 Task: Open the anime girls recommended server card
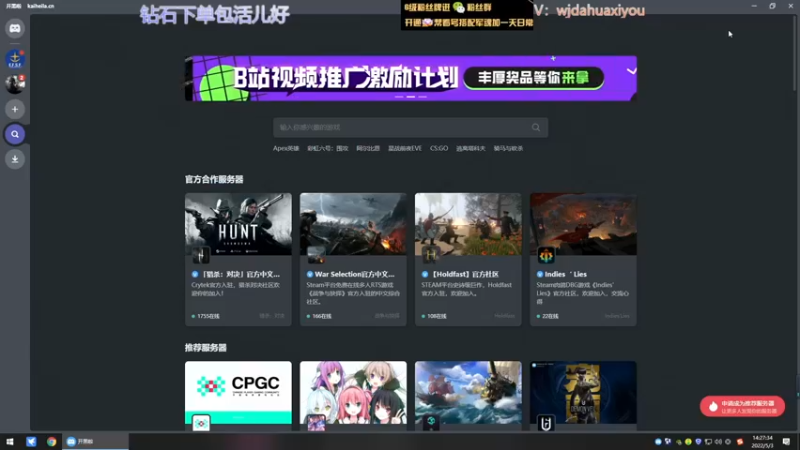point(353,395)
